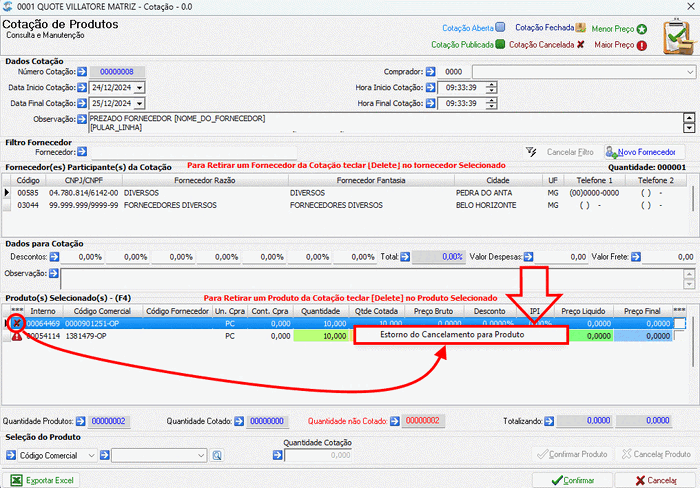Click the Cancelar button at bottom right
This screenshot has width=700, height=488.
tap(656, 480)
